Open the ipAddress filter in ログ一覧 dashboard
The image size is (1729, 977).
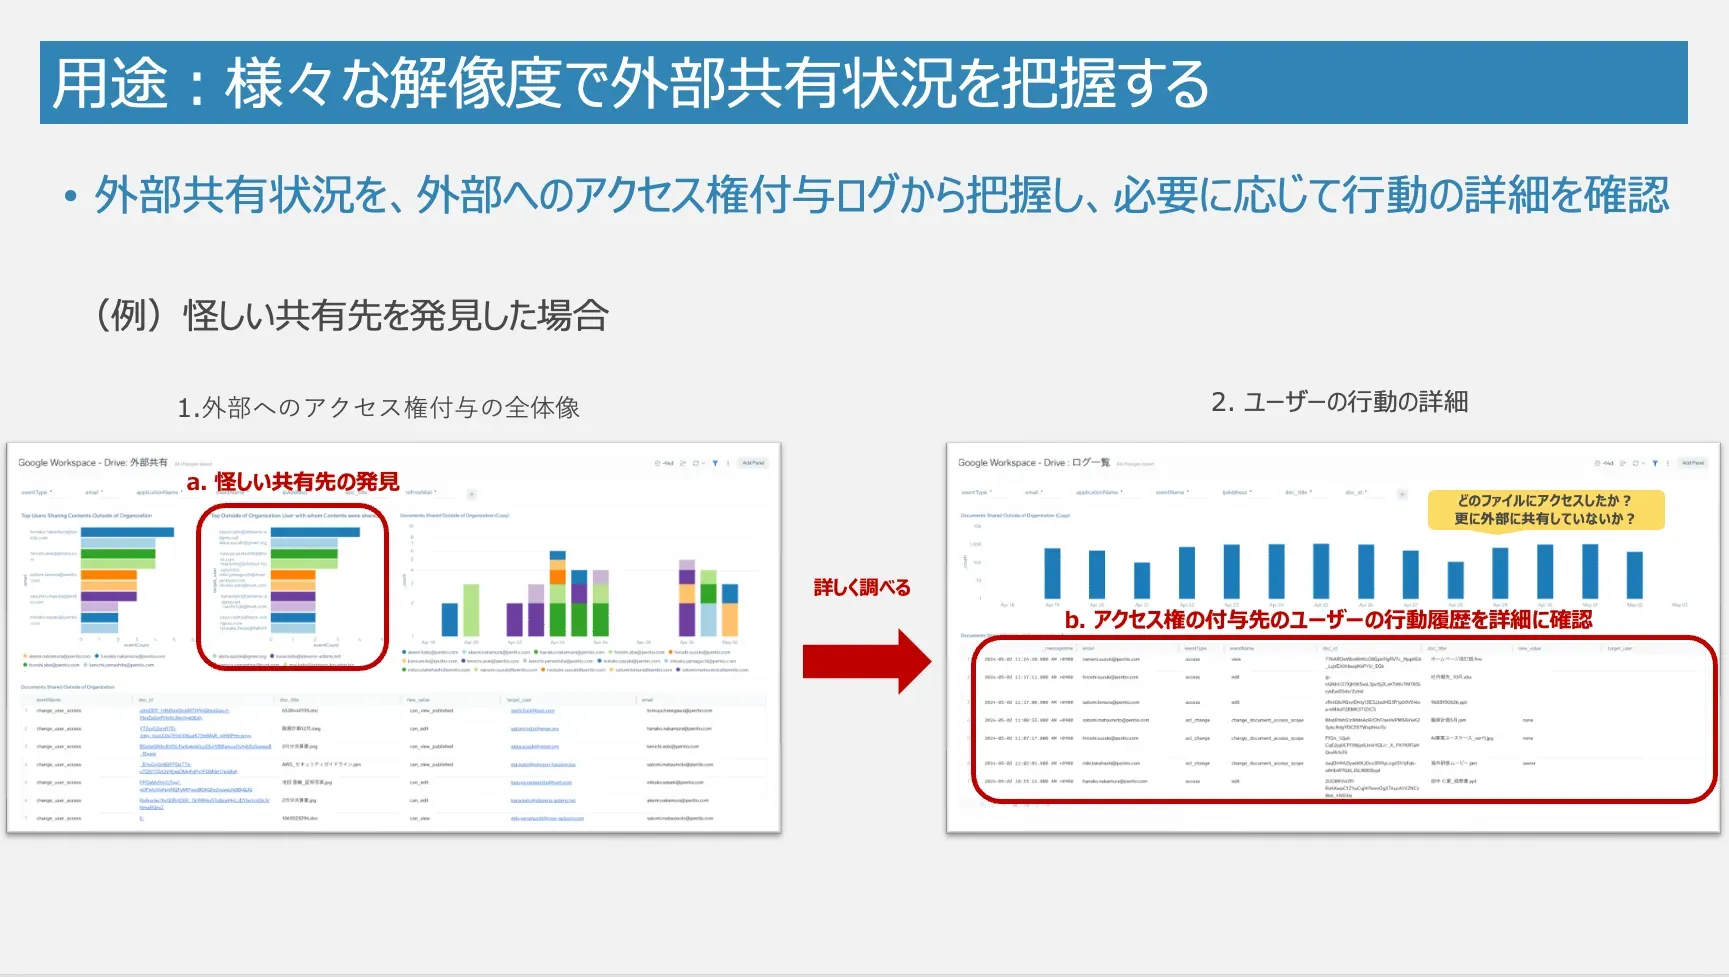coord(1236,492)
